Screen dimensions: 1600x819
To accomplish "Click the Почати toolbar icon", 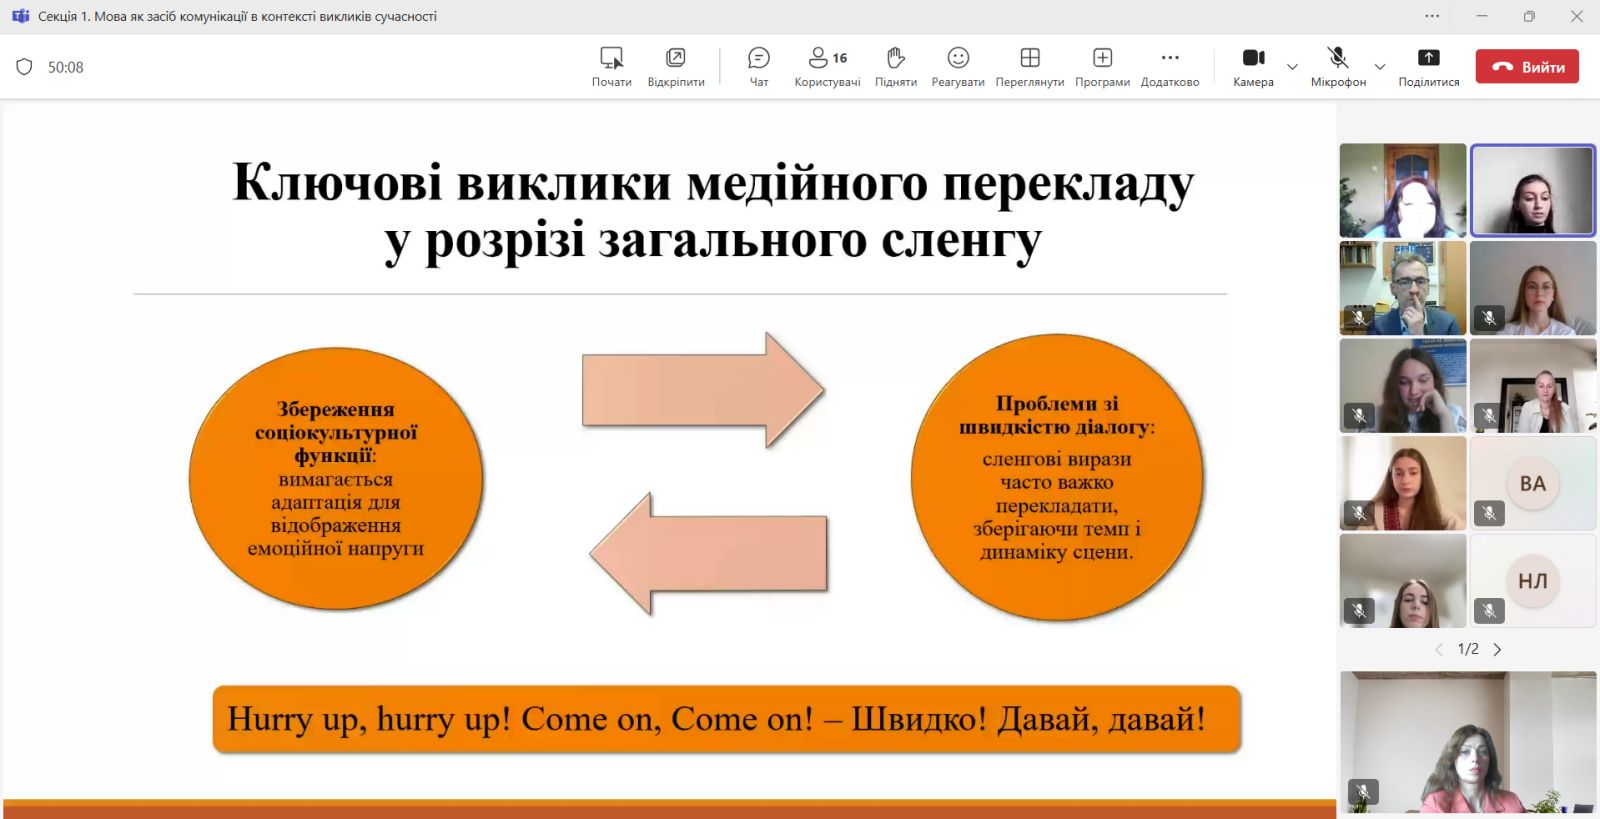I will click(611, 66).
